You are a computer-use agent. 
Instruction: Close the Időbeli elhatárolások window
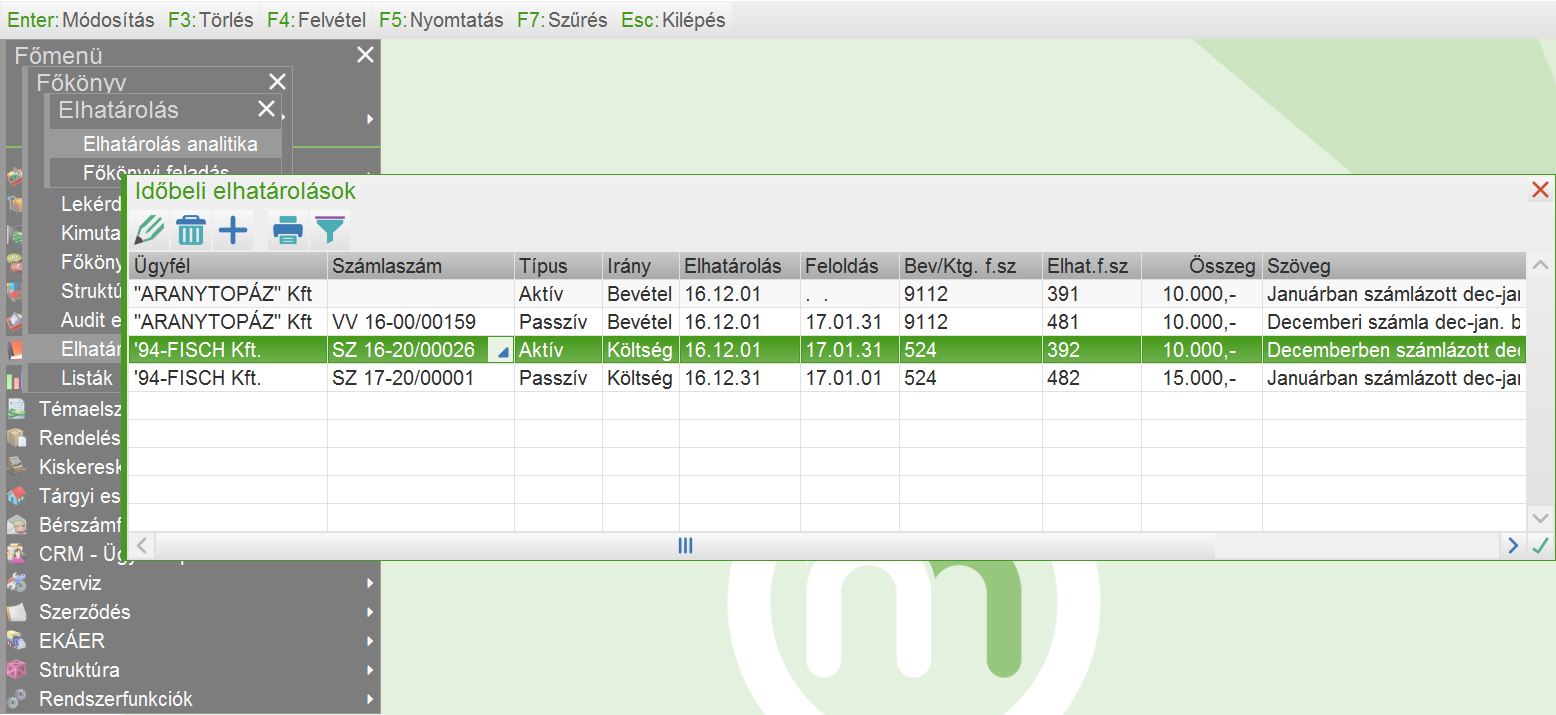click(x=1540, y=190)
